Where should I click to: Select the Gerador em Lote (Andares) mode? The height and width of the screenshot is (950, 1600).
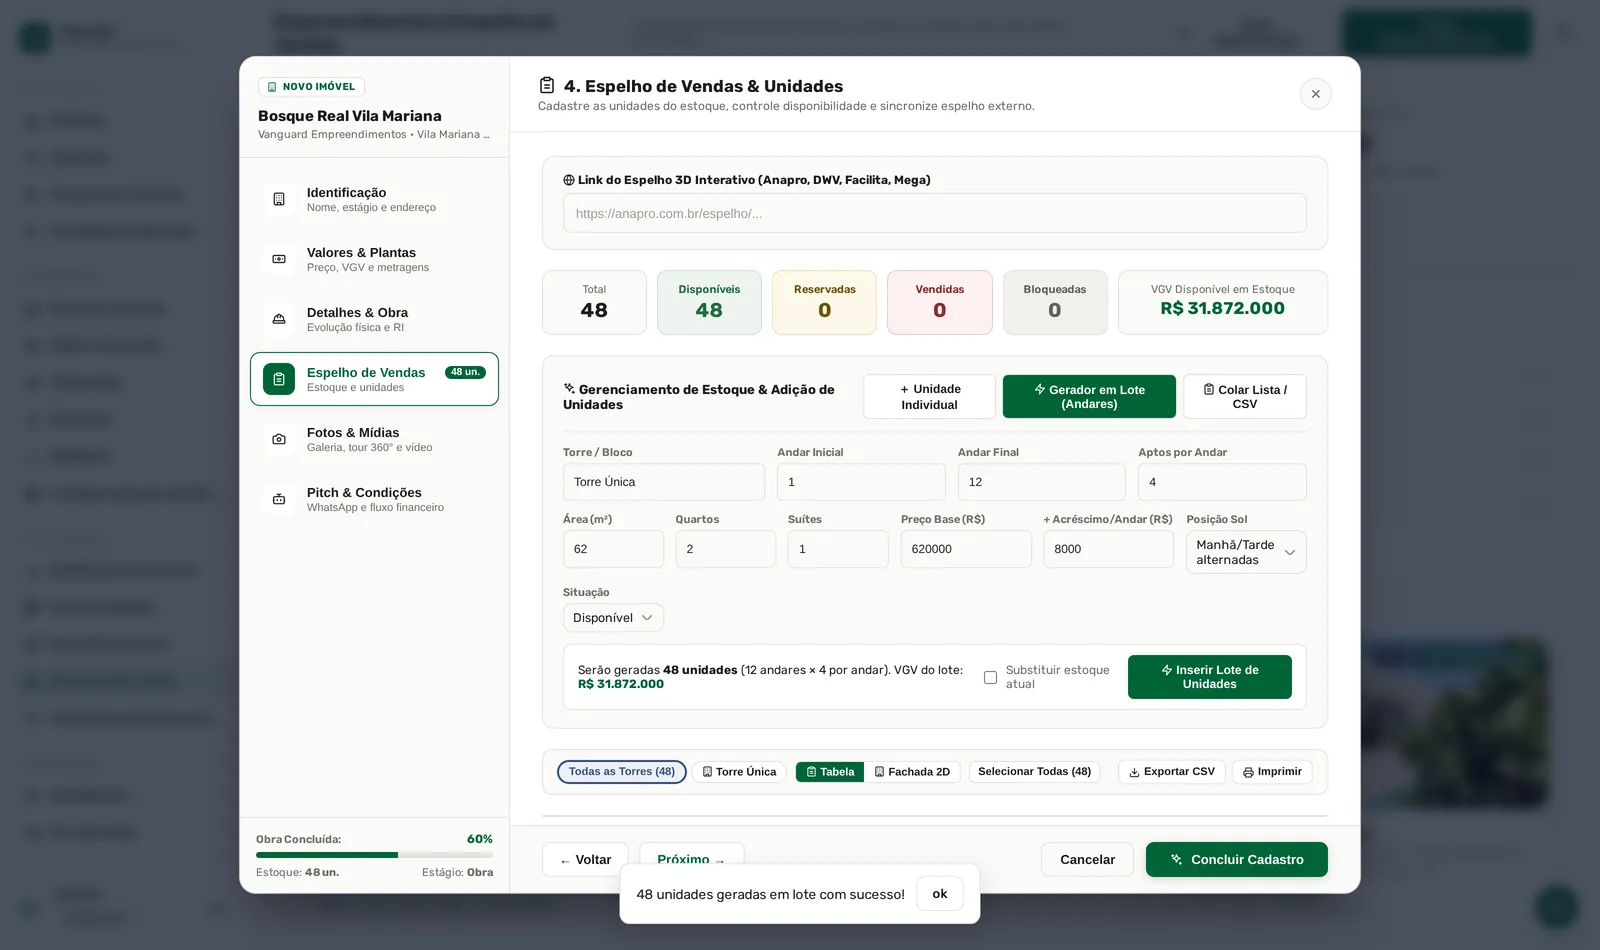pos(1089,396)
